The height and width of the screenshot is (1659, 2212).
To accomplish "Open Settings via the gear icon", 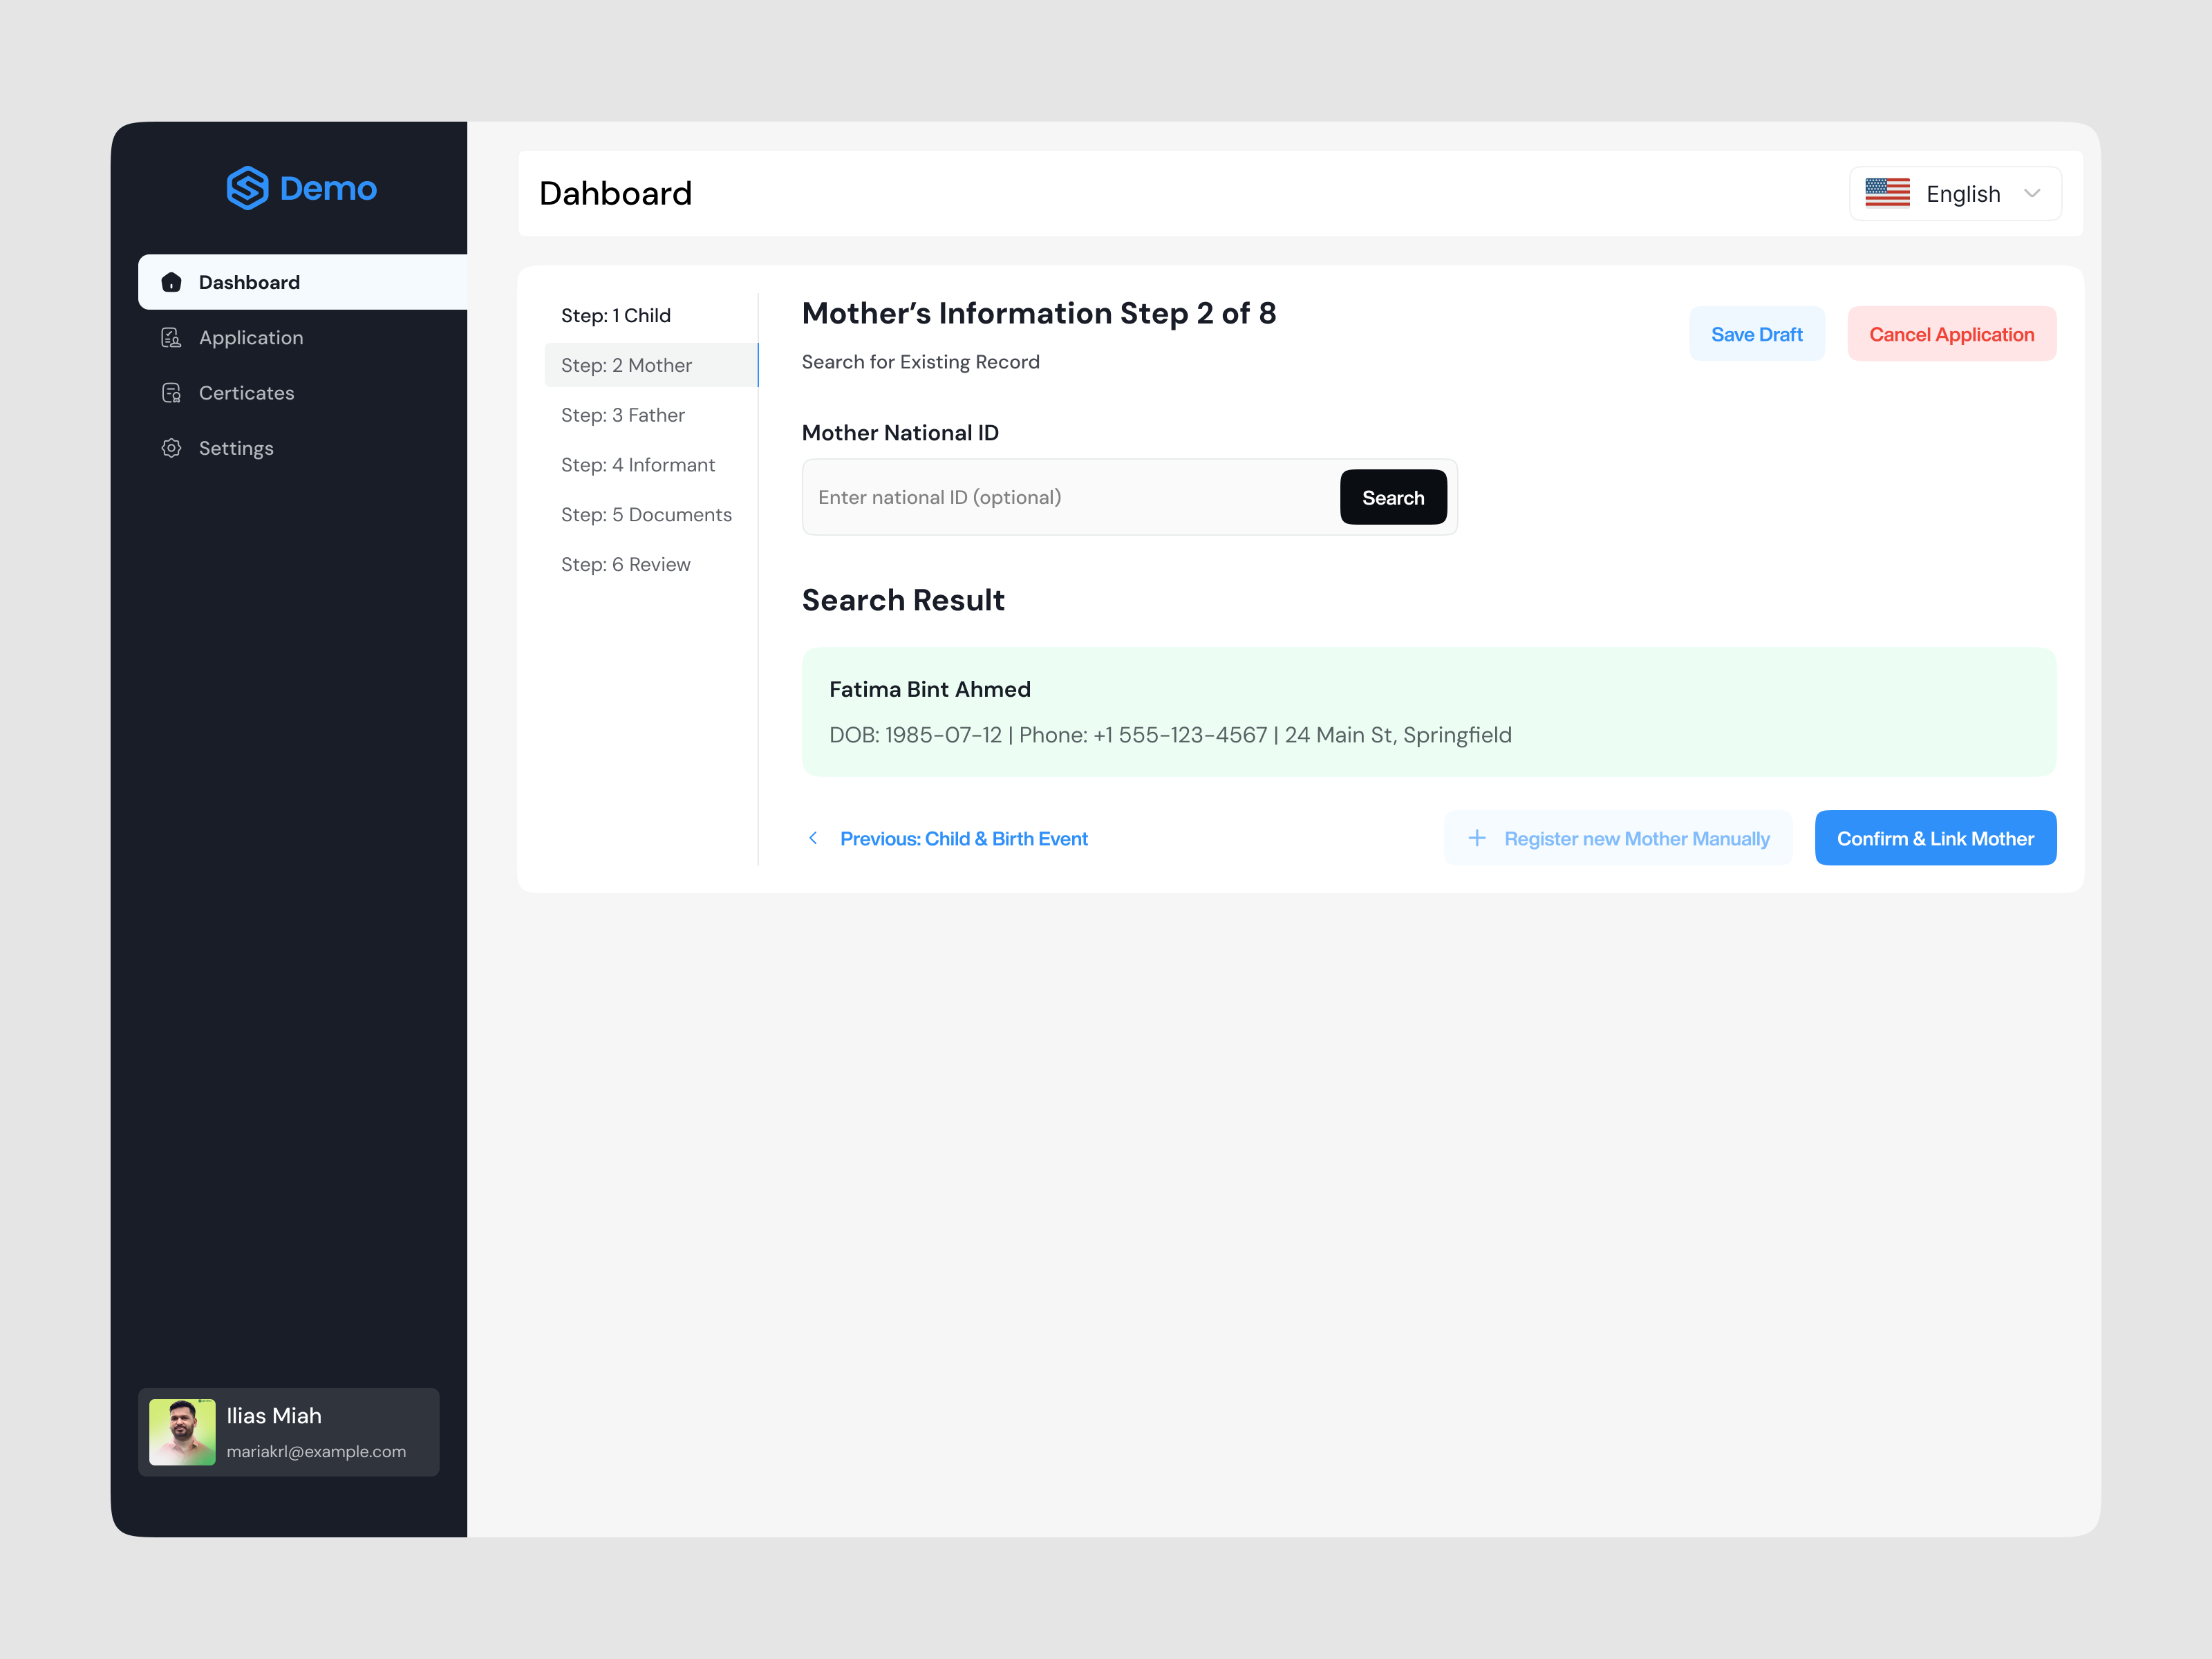I will [x=172, y=448].
